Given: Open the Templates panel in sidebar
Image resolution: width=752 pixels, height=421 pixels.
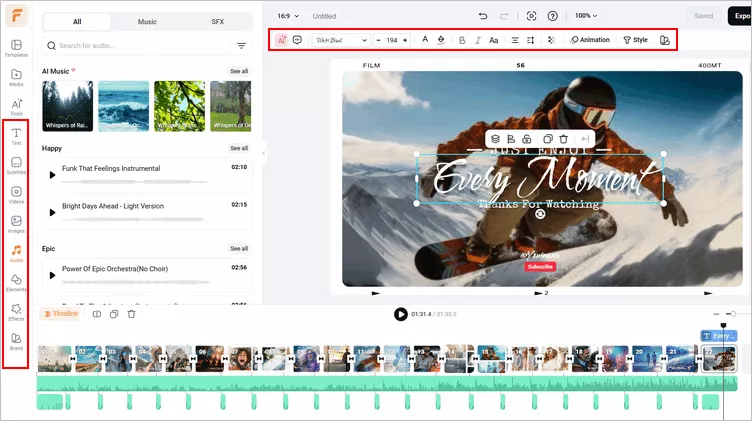Looking at the screenshot, I should (16, 48).
